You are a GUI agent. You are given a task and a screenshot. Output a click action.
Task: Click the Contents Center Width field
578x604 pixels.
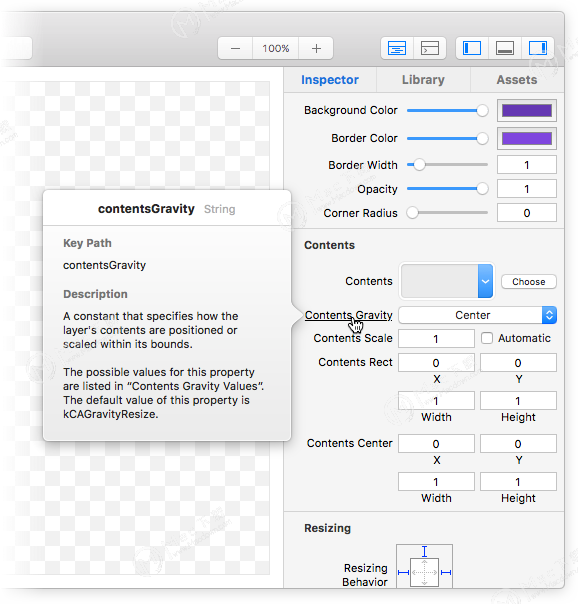coord(436,482)
